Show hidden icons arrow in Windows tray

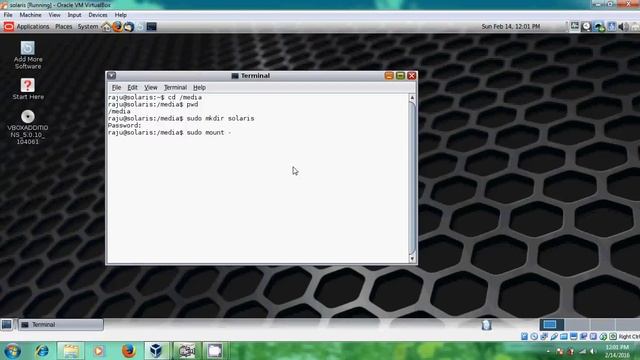pos(548,351)
